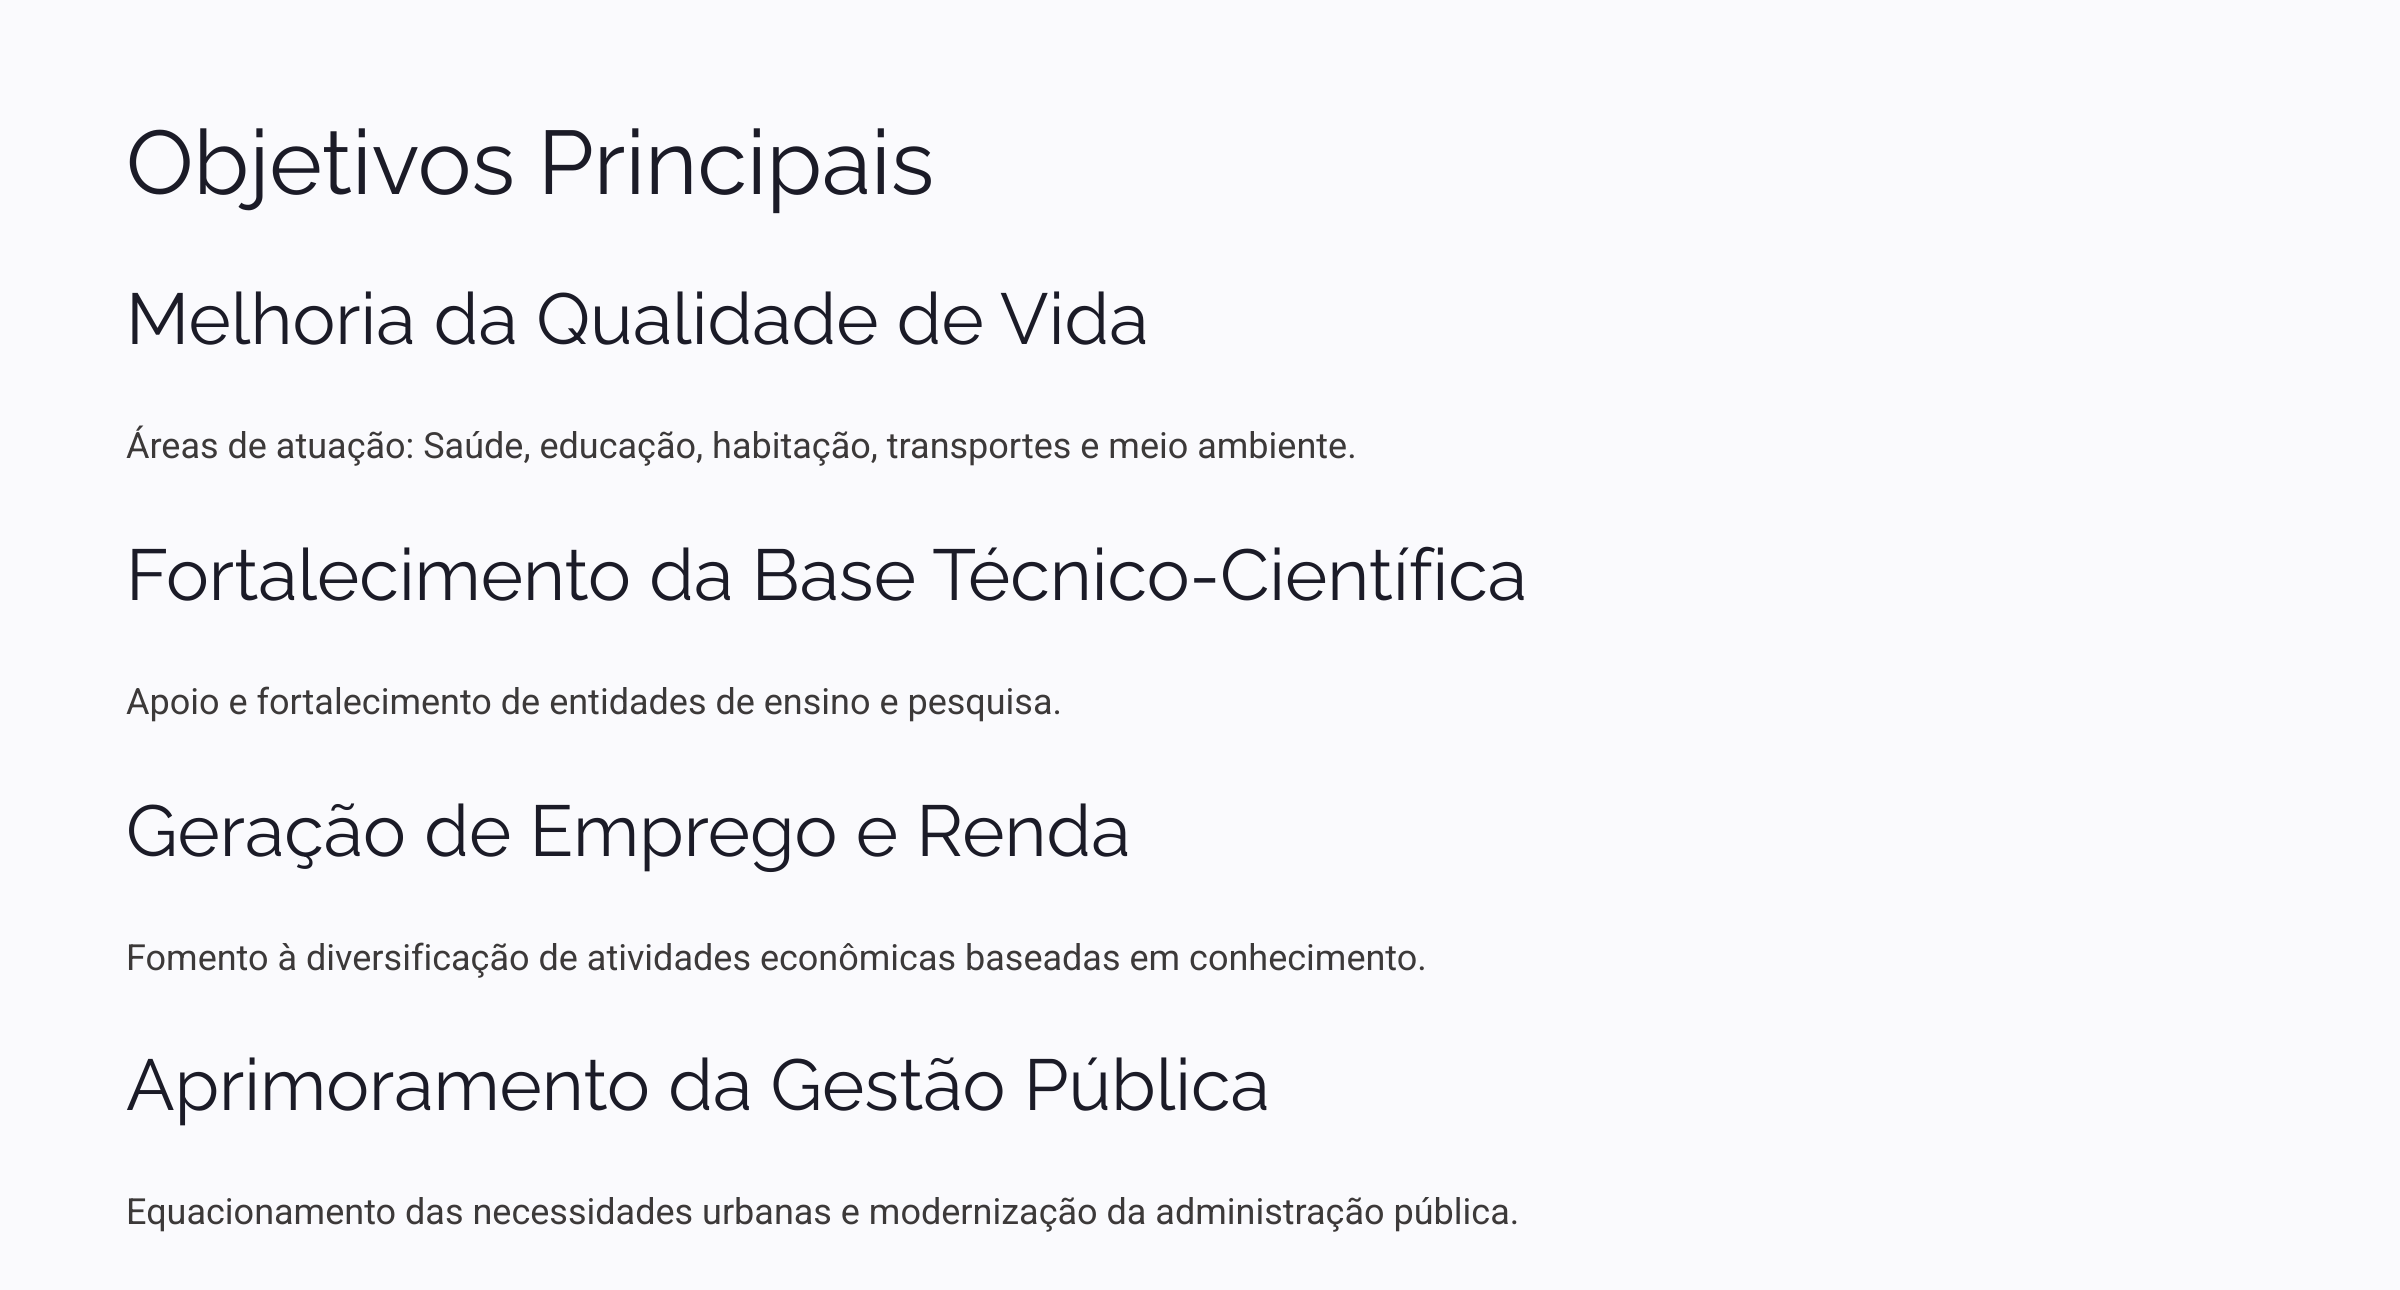
Task: Click the "Objetivos Principais" main heading
Action: pyautogui.click(x=529, y=163)
